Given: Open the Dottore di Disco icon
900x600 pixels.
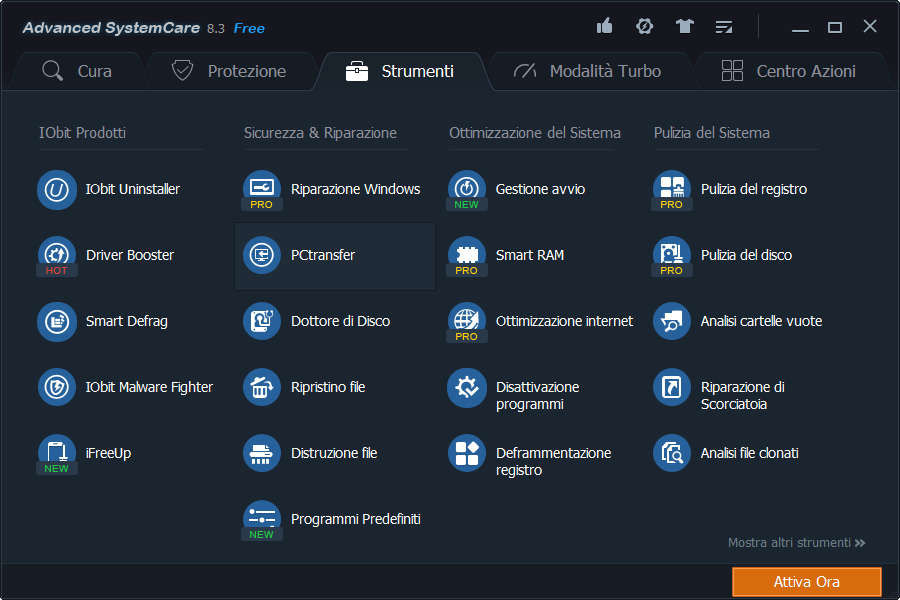Looking at the screenshot, I should (x=262, y=321).
